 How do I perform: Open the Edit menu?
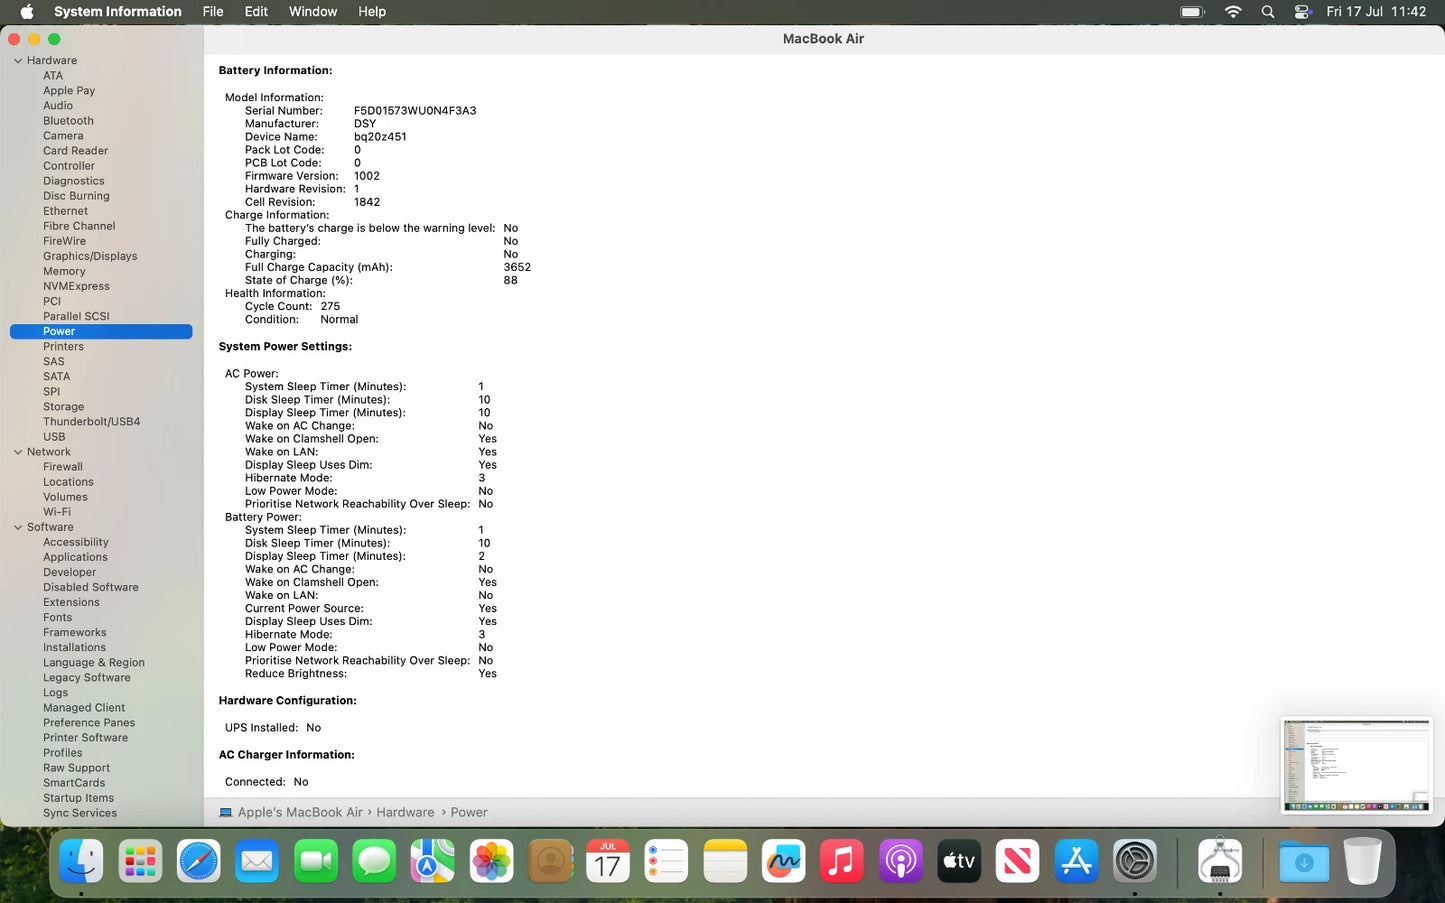click(256, 12)
